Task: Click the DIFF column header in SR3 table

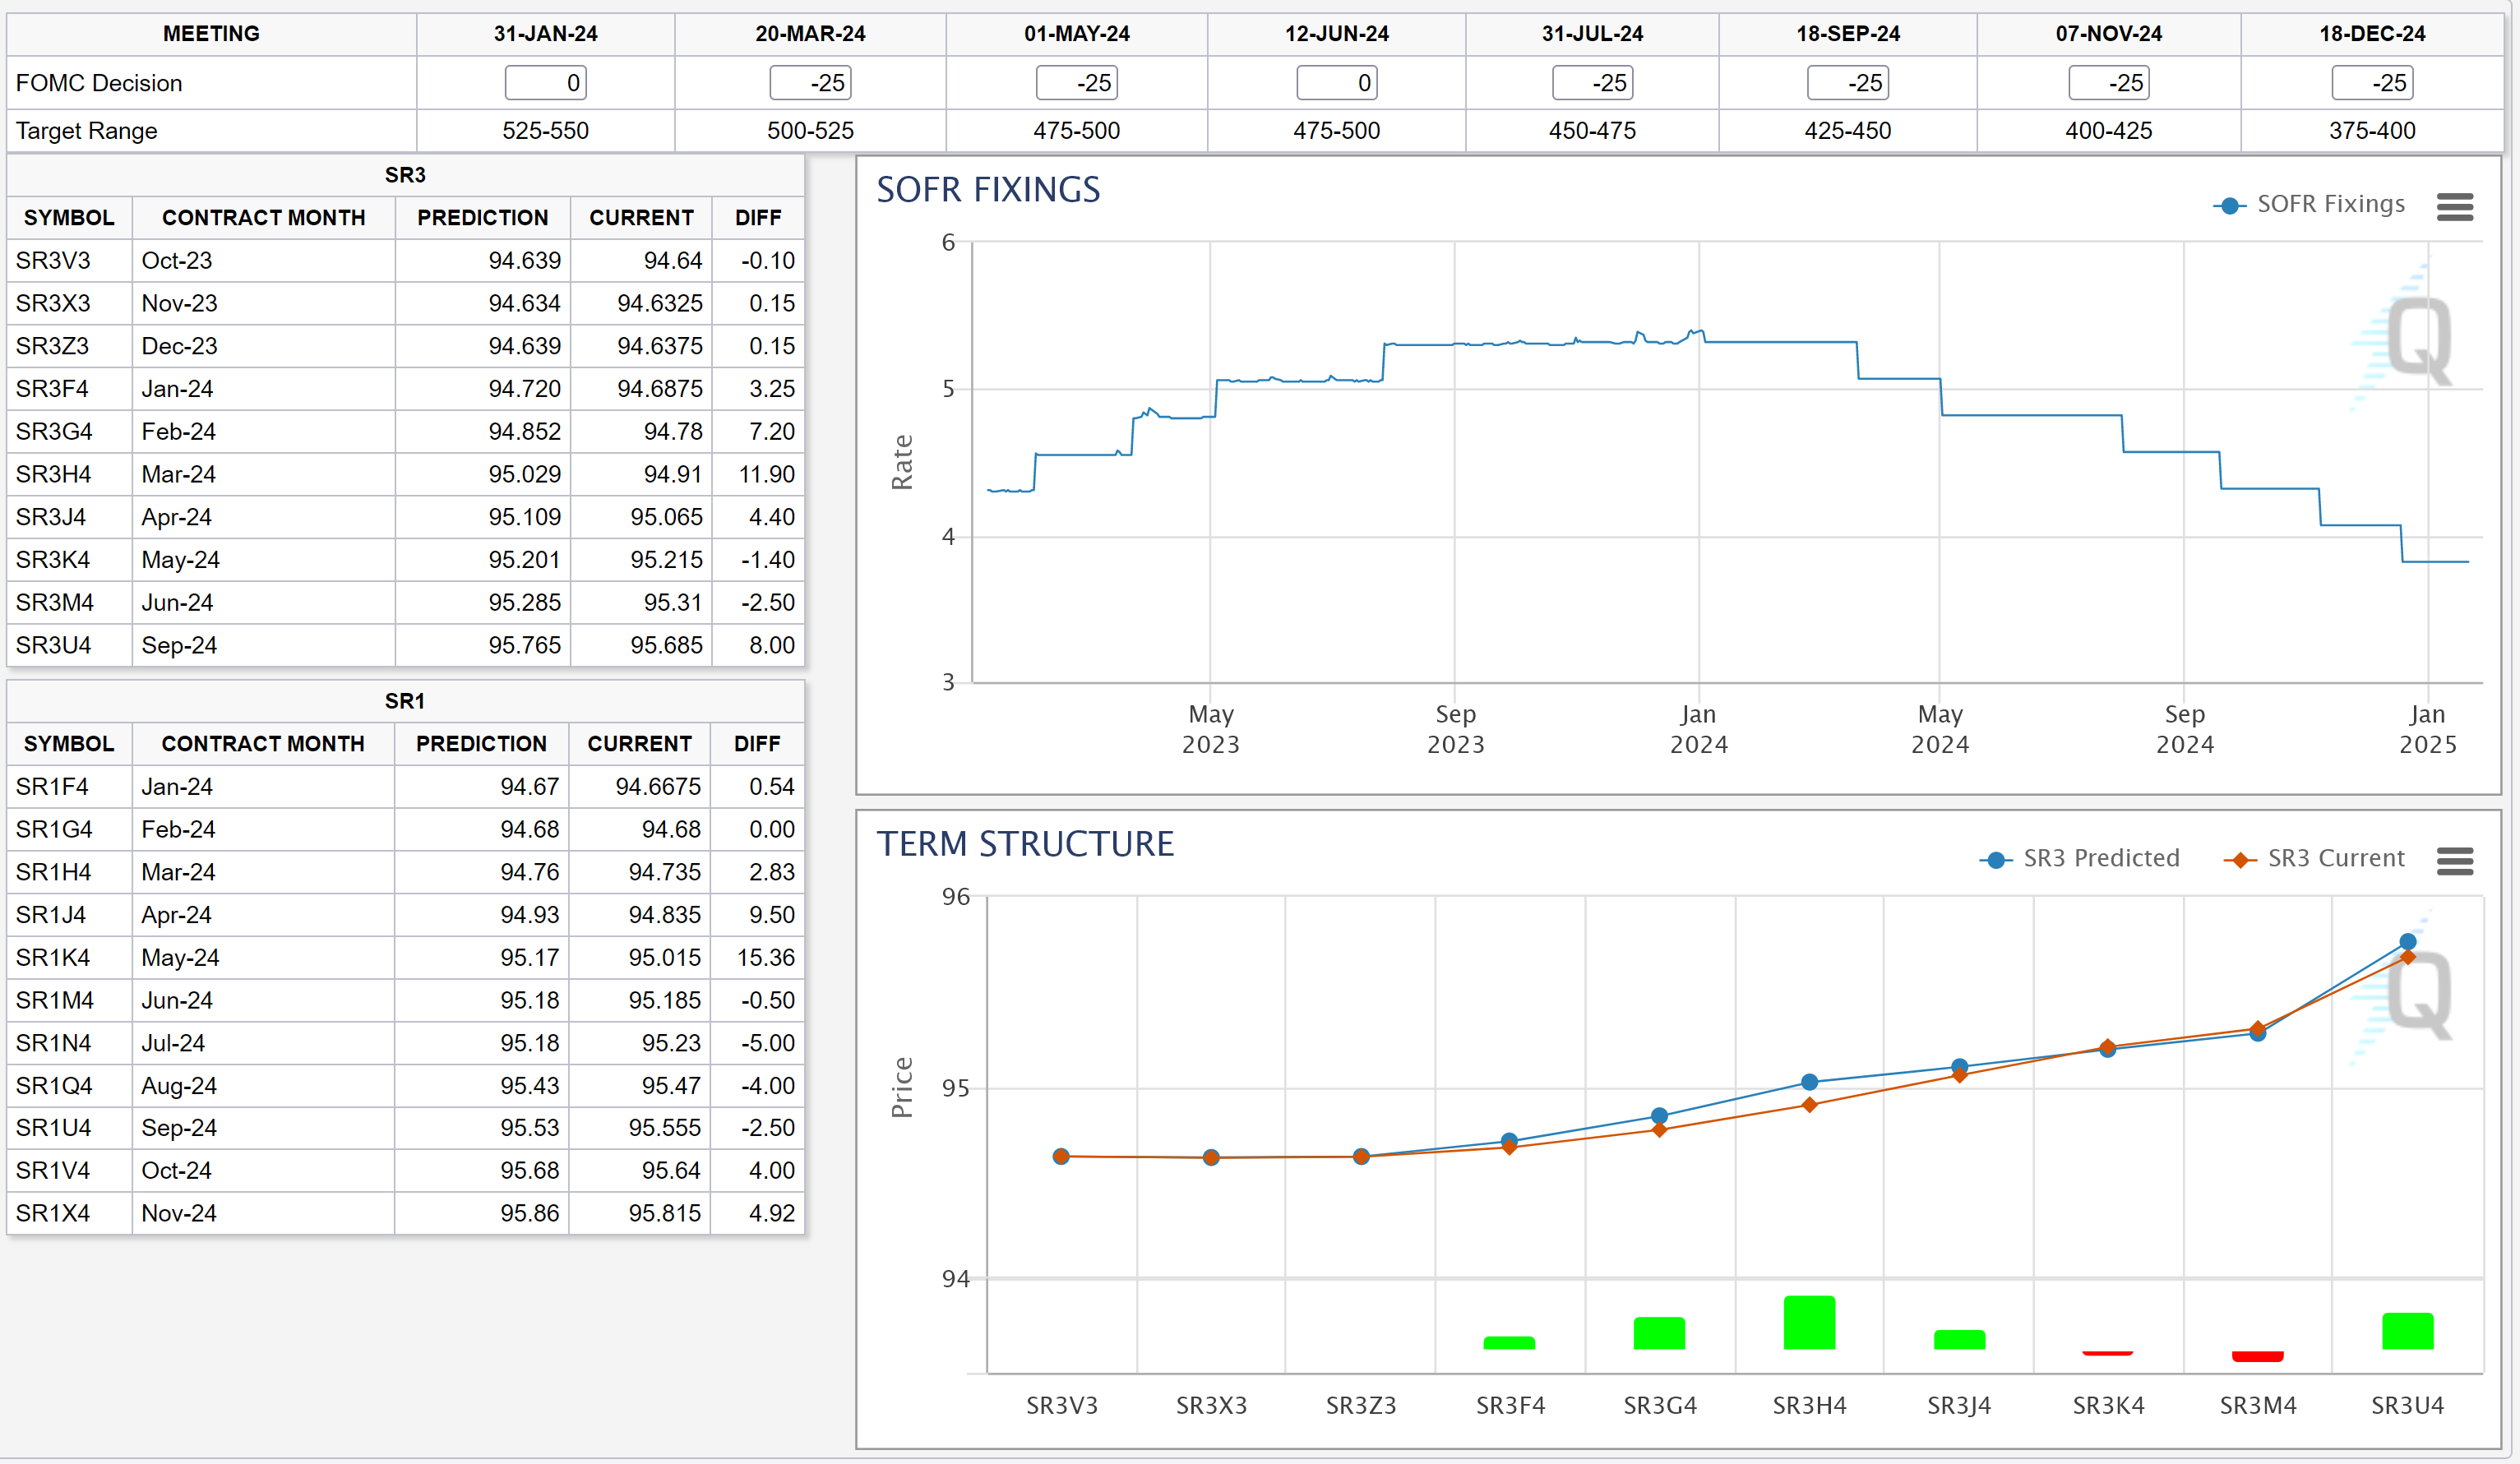Action: pos(757,217)
